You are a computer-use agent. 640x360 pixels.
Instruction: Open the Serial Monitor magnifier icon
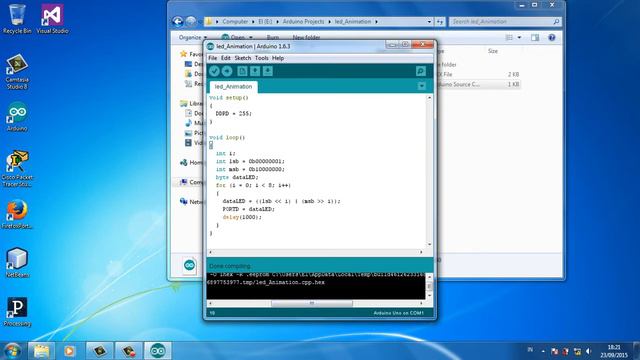421,71
